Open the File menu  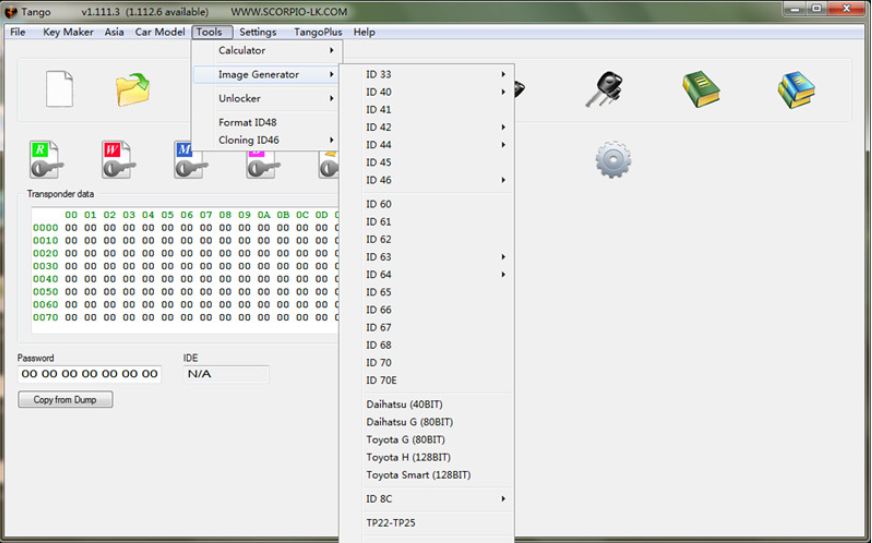click(18, 32)
